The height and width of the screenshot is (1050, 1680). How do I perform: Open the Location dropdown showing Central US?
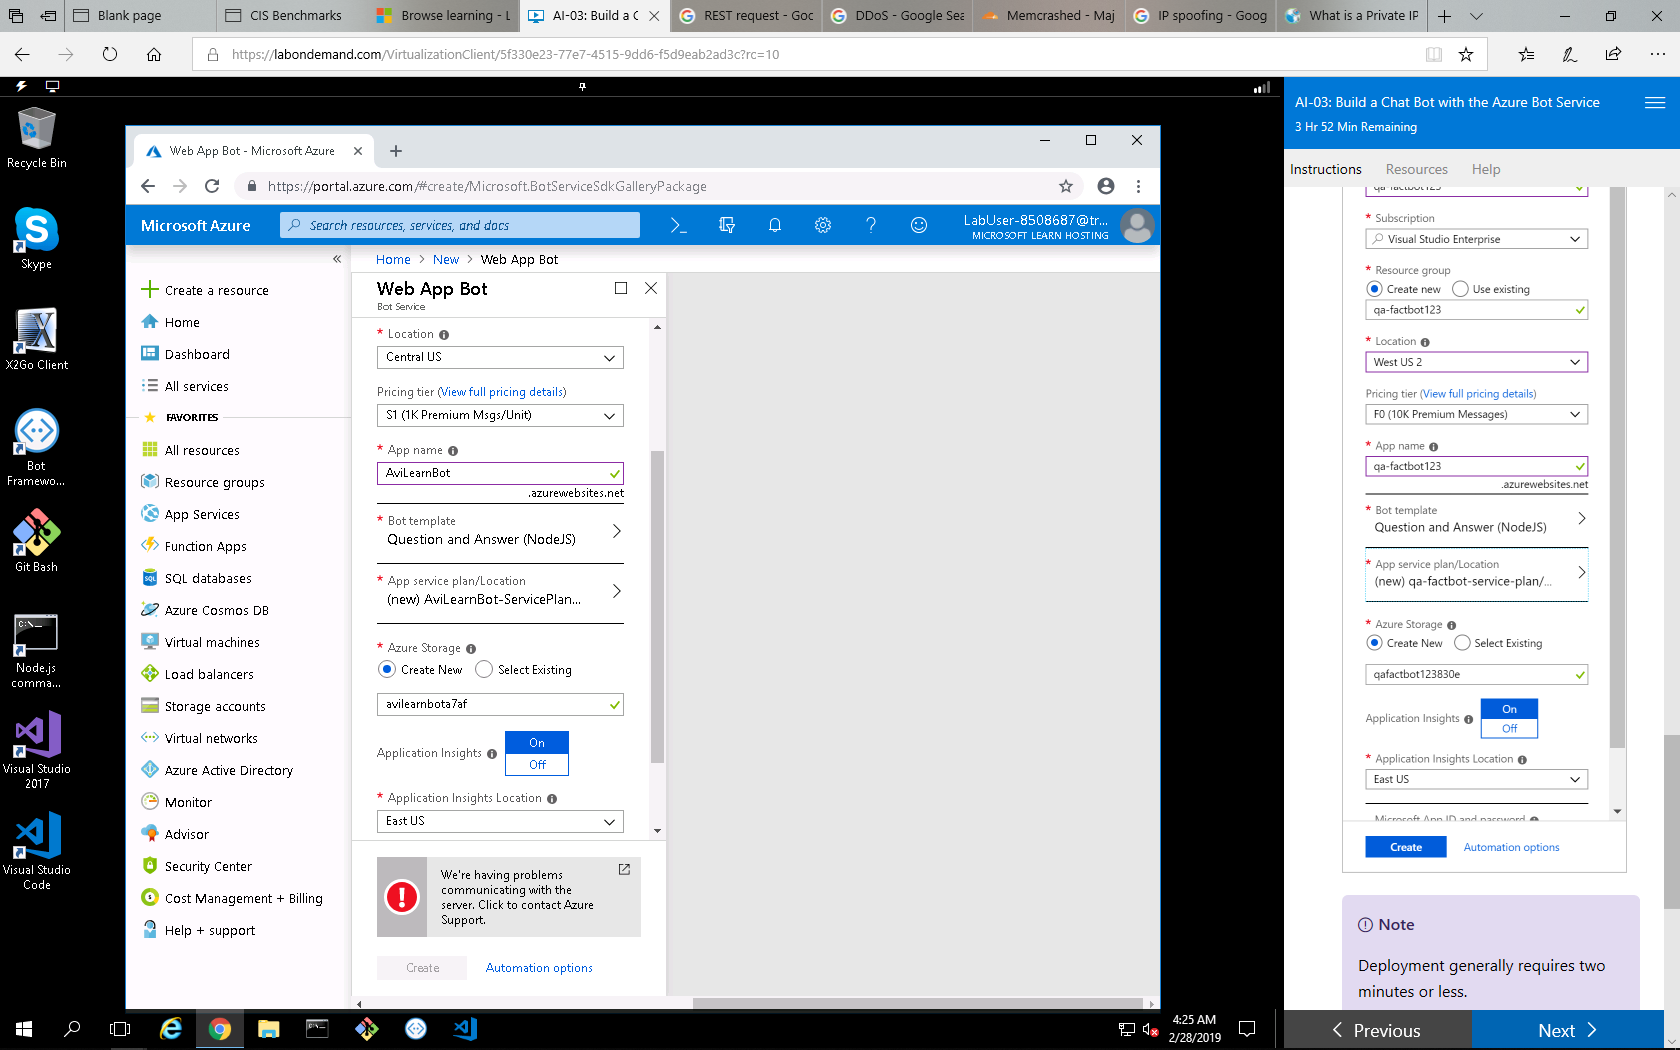499,357
